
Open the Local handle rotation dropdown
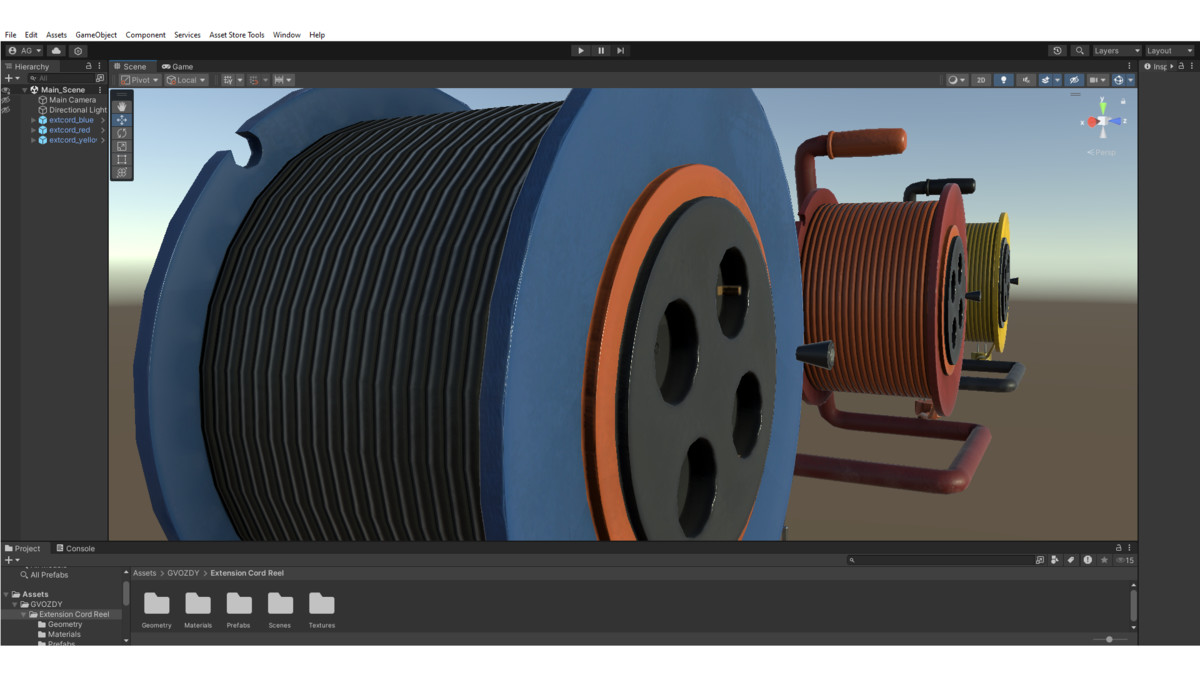click(186, 80)
